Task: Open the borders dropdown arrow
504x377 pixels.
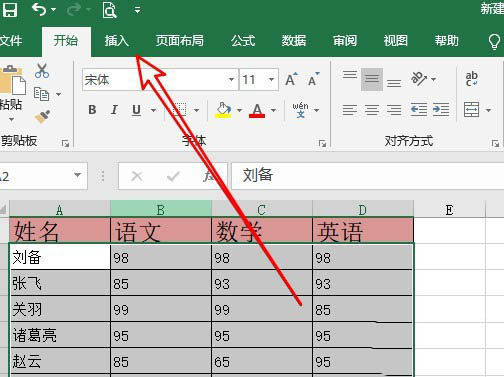Action: coord(197,110)
